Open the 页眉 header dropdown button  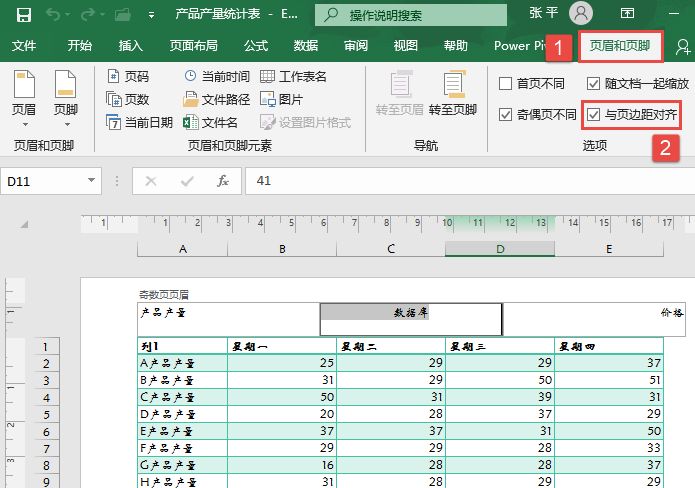(x=24, y=98)
